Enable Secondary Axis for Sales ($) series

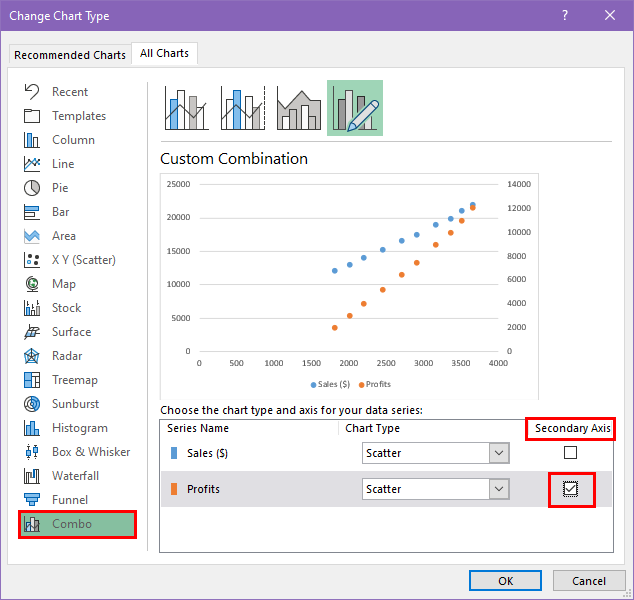(571, 452)
